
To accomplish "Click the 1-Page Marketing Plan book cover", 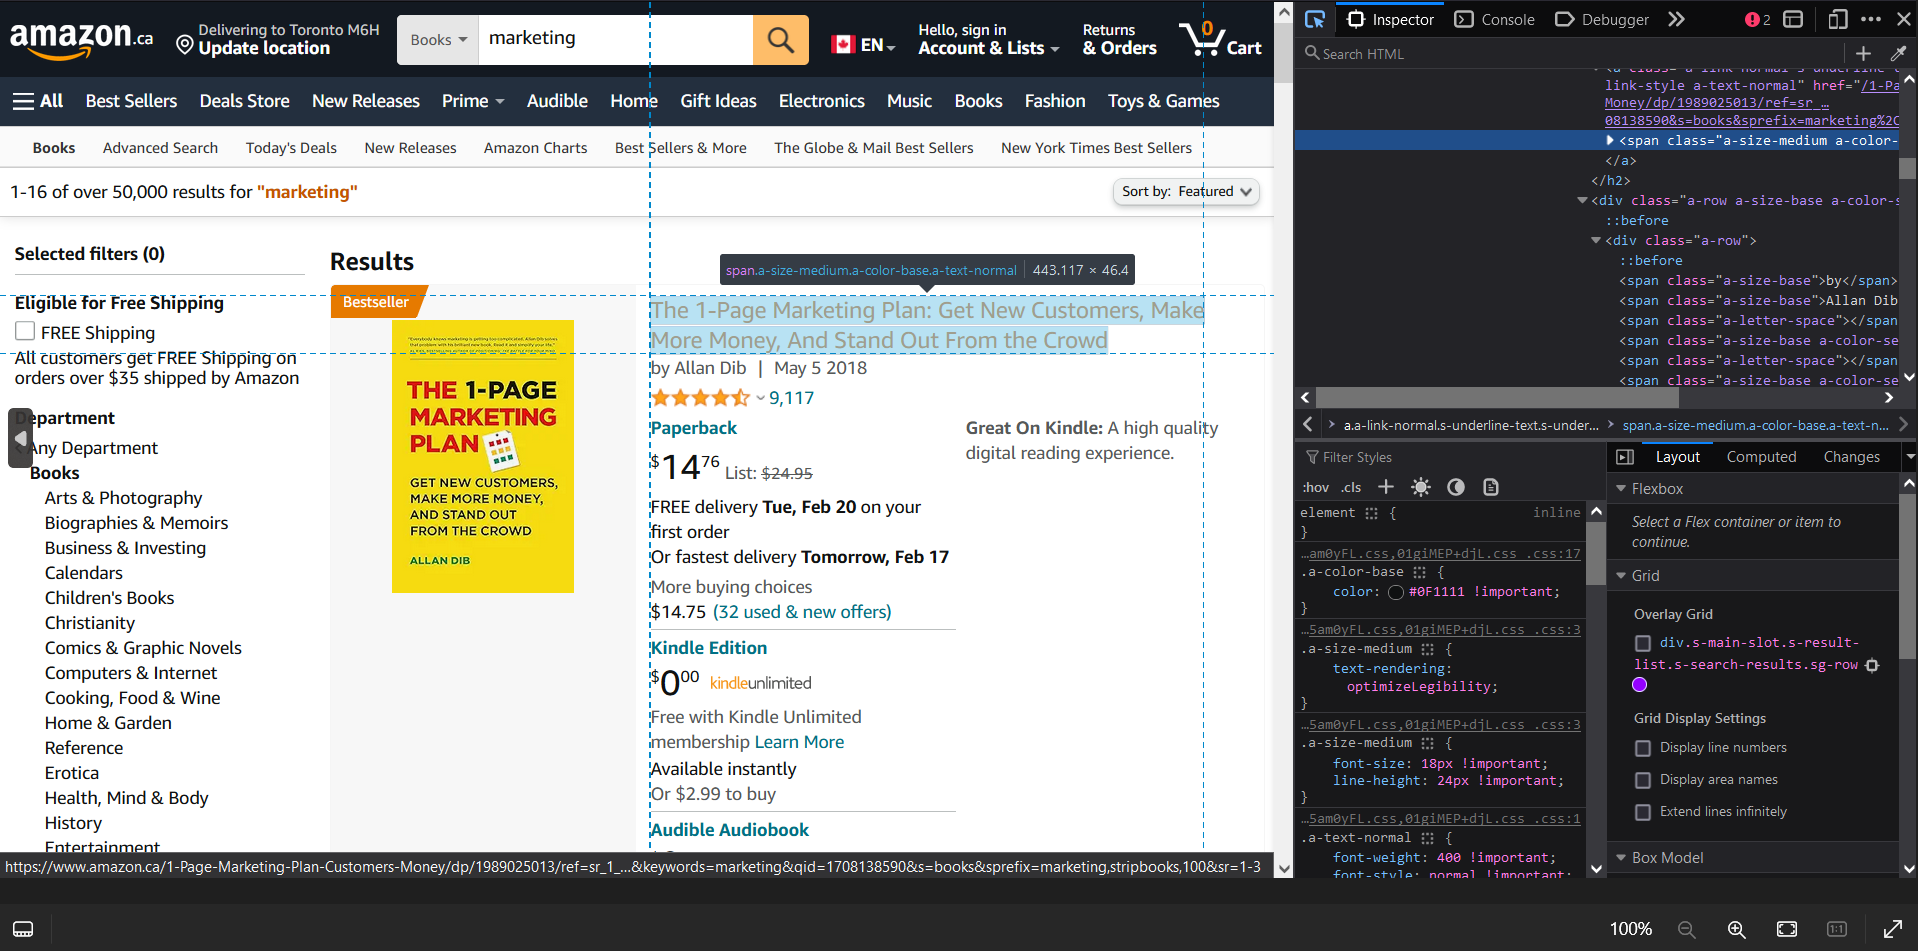I will 483,456.
